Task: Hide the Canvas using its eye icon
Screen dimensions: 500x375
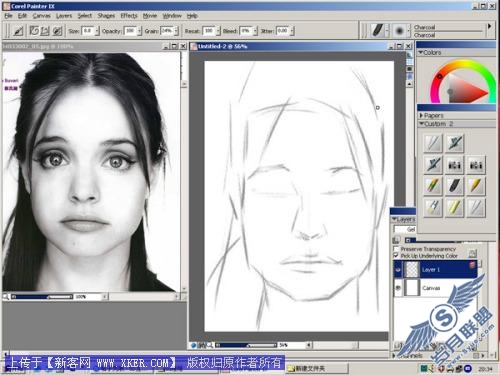Action: coord(398,288)
